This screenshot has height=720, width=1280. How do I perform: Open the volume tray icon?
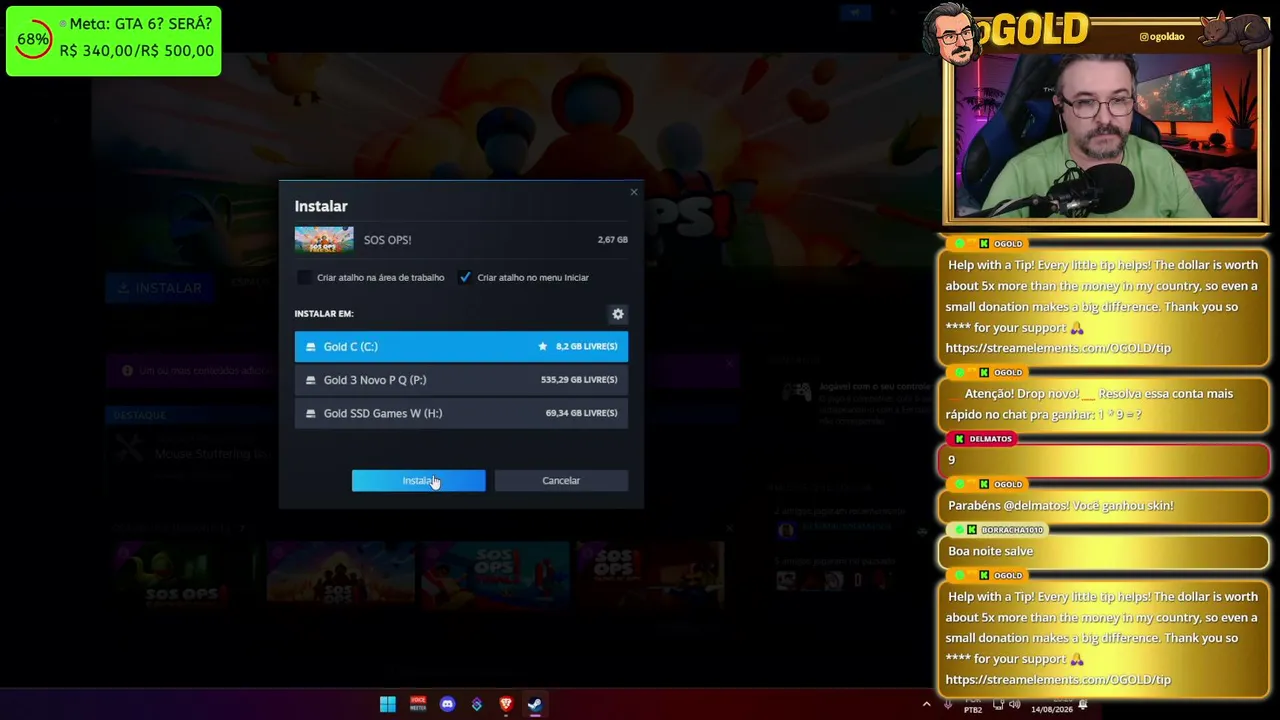click(x=1014, y=704)
